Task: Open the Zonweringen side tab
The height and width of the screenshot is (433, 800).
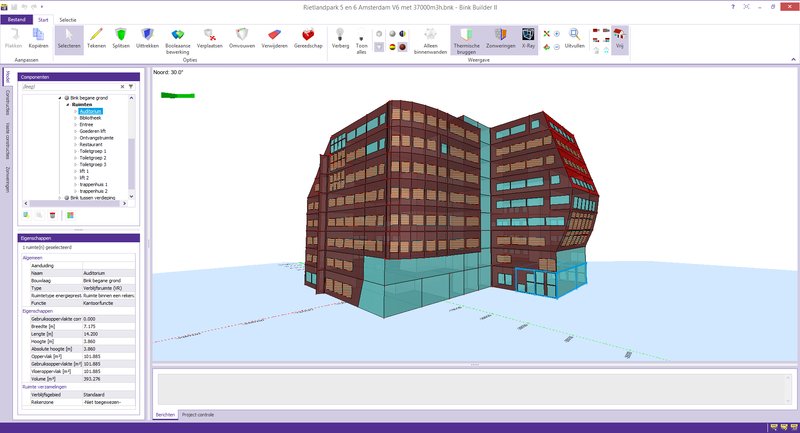Action: pos(8,180)
